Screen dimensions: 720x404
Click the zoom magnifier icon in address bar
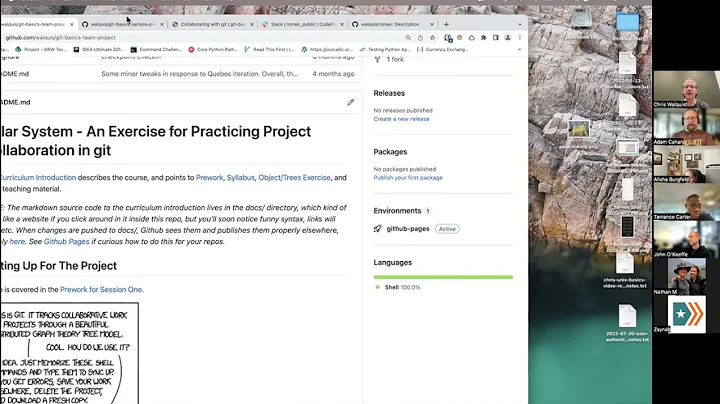click(408, 38)
